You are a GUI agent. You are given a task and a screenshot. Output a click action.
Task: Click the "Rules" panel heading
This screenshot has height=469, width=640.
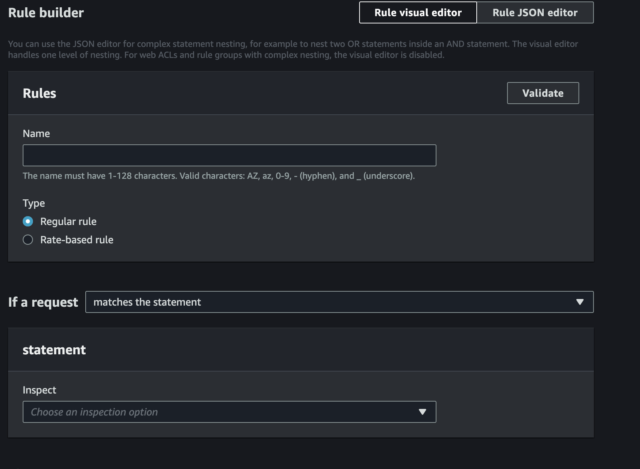(39, 93)
